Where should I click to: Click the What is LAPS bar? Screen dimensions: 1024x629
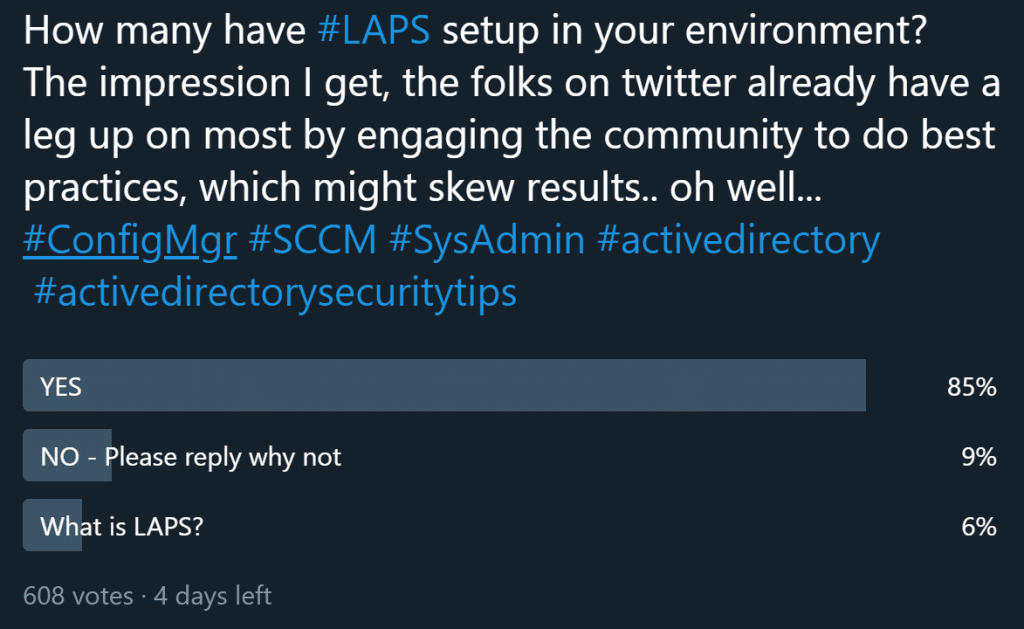point(51,526)
